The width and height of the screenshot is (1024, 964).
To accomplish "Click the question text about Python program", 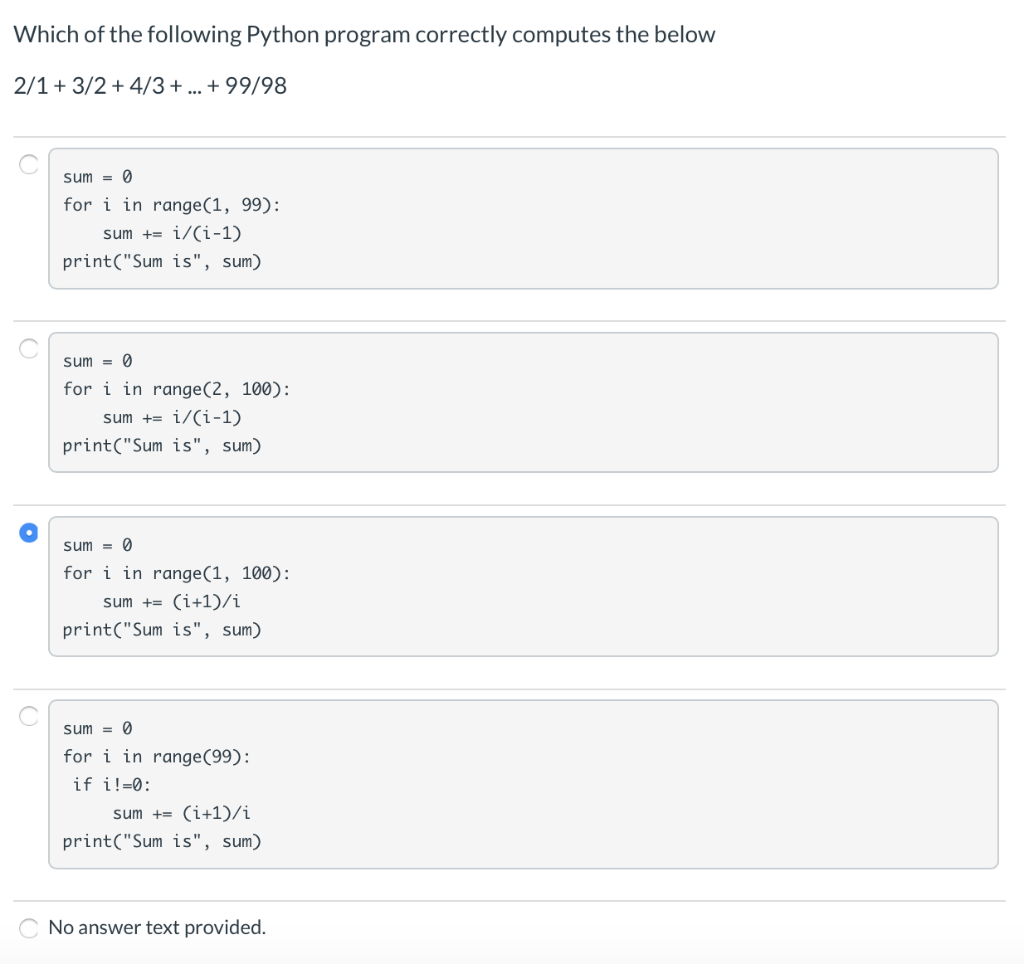I will 364,35.
